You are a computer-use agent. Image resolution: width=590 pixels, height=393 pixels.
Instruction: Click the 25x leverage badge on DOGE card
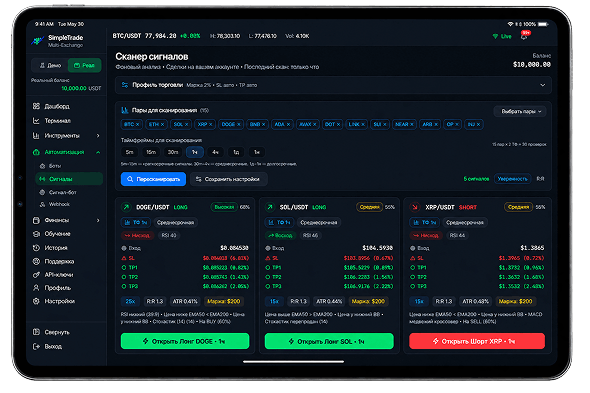tap(130, 301)
